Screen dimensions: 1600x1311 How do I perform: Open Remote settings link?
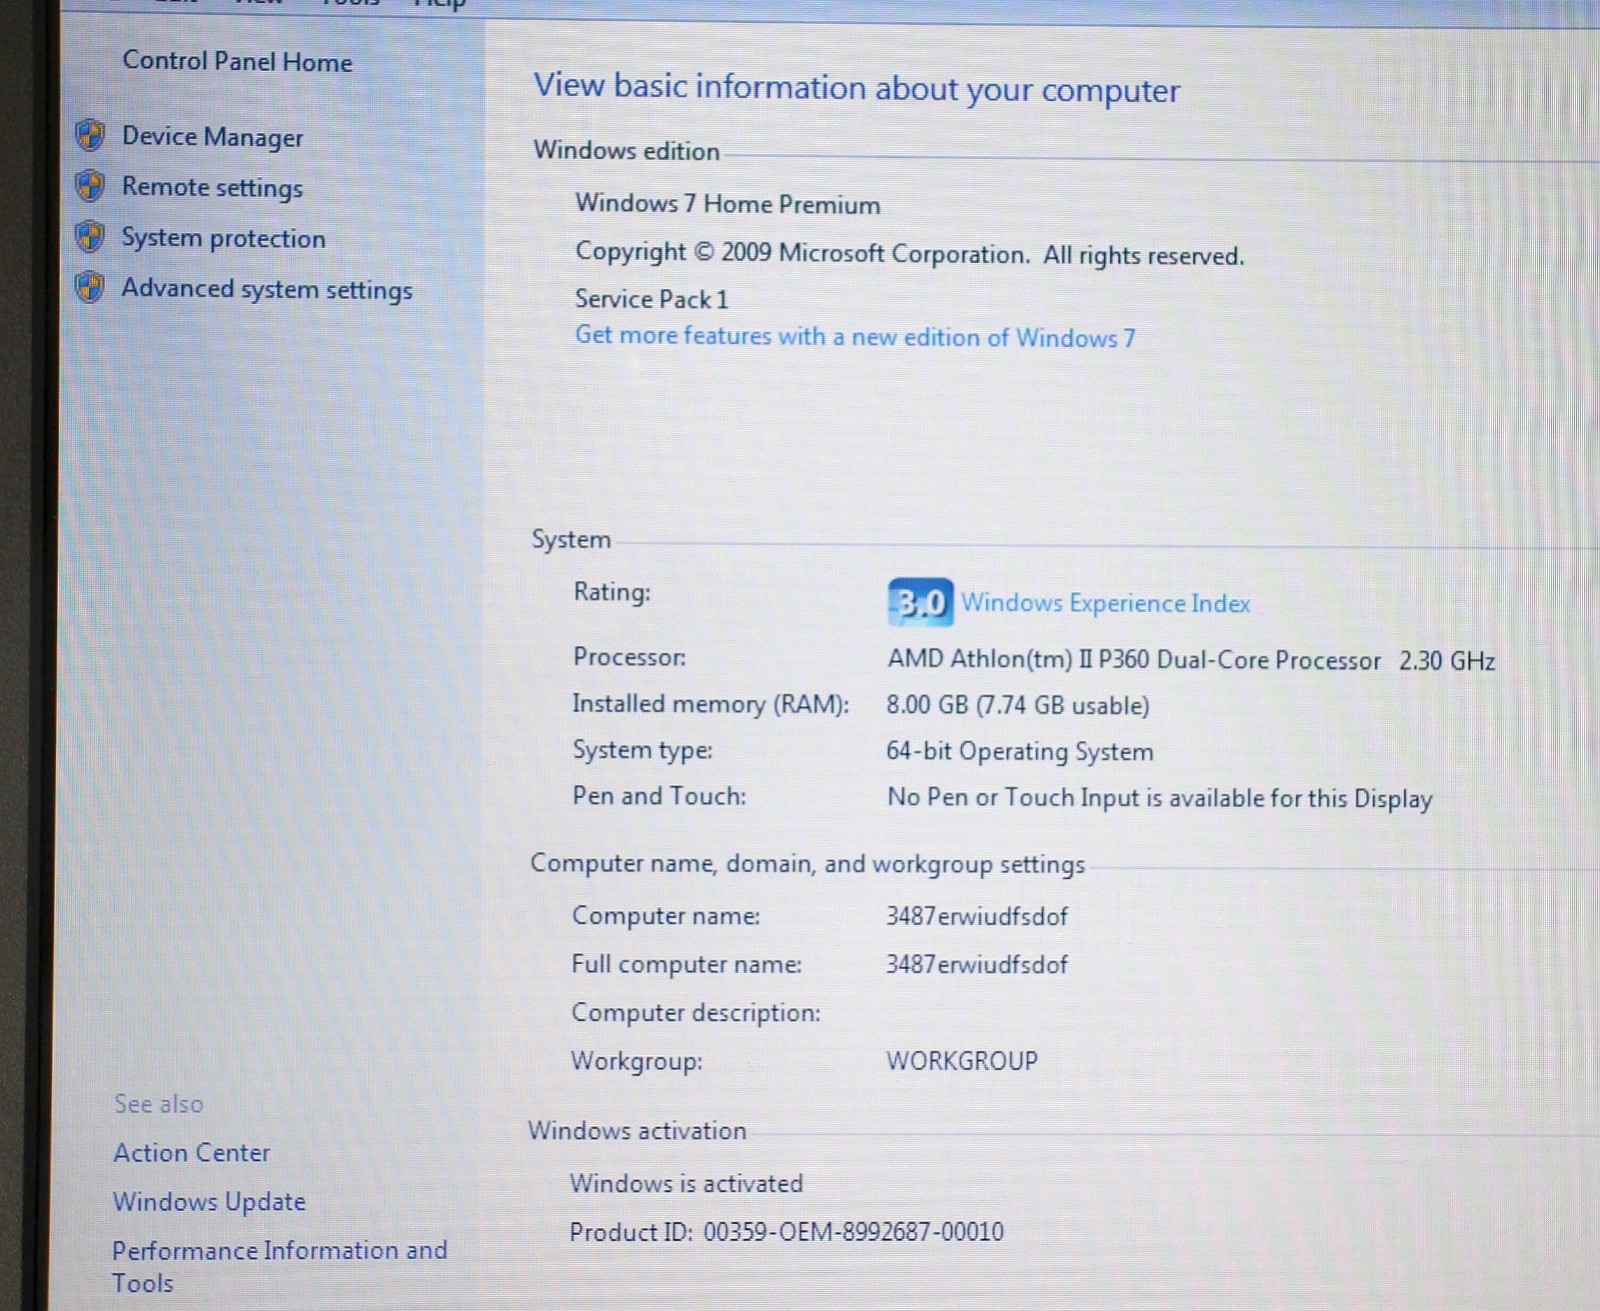212,188
